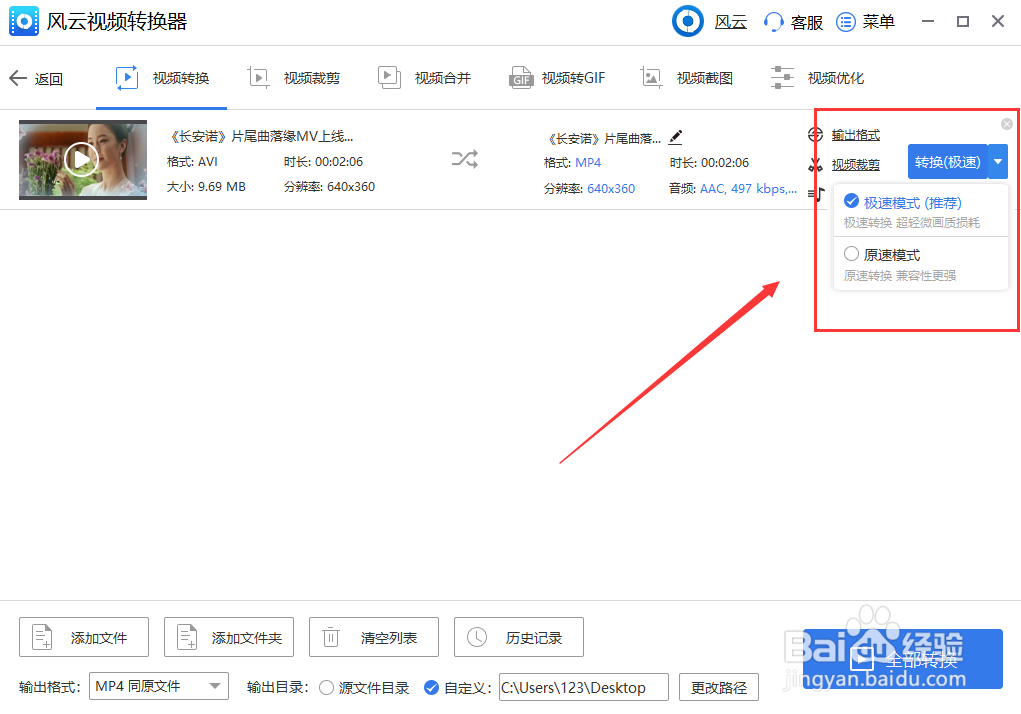Enable the 源文件目录 output option
The image size is (1021, 714).
coord(325,687)
